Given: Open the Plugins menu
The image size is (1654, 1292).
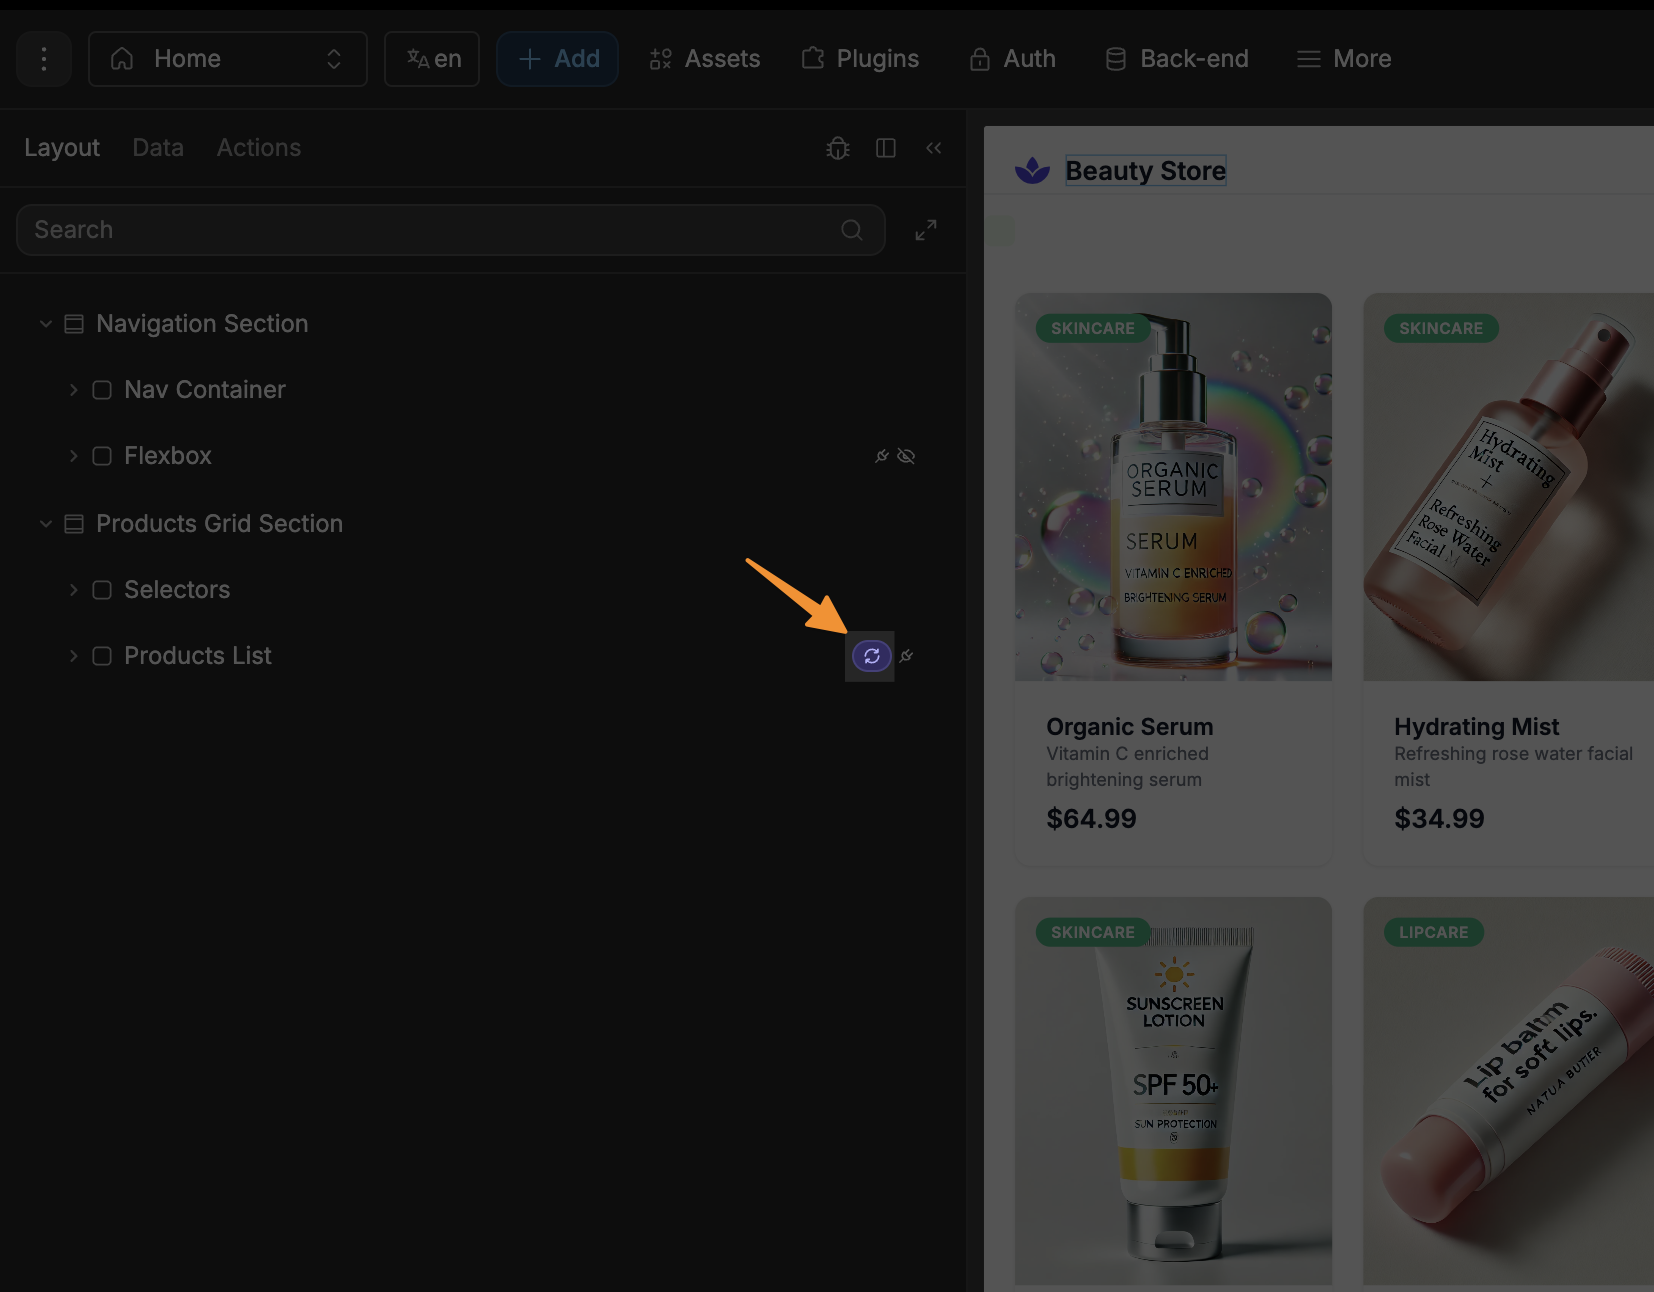Looking at the screenshot, I should click(860, 59).
